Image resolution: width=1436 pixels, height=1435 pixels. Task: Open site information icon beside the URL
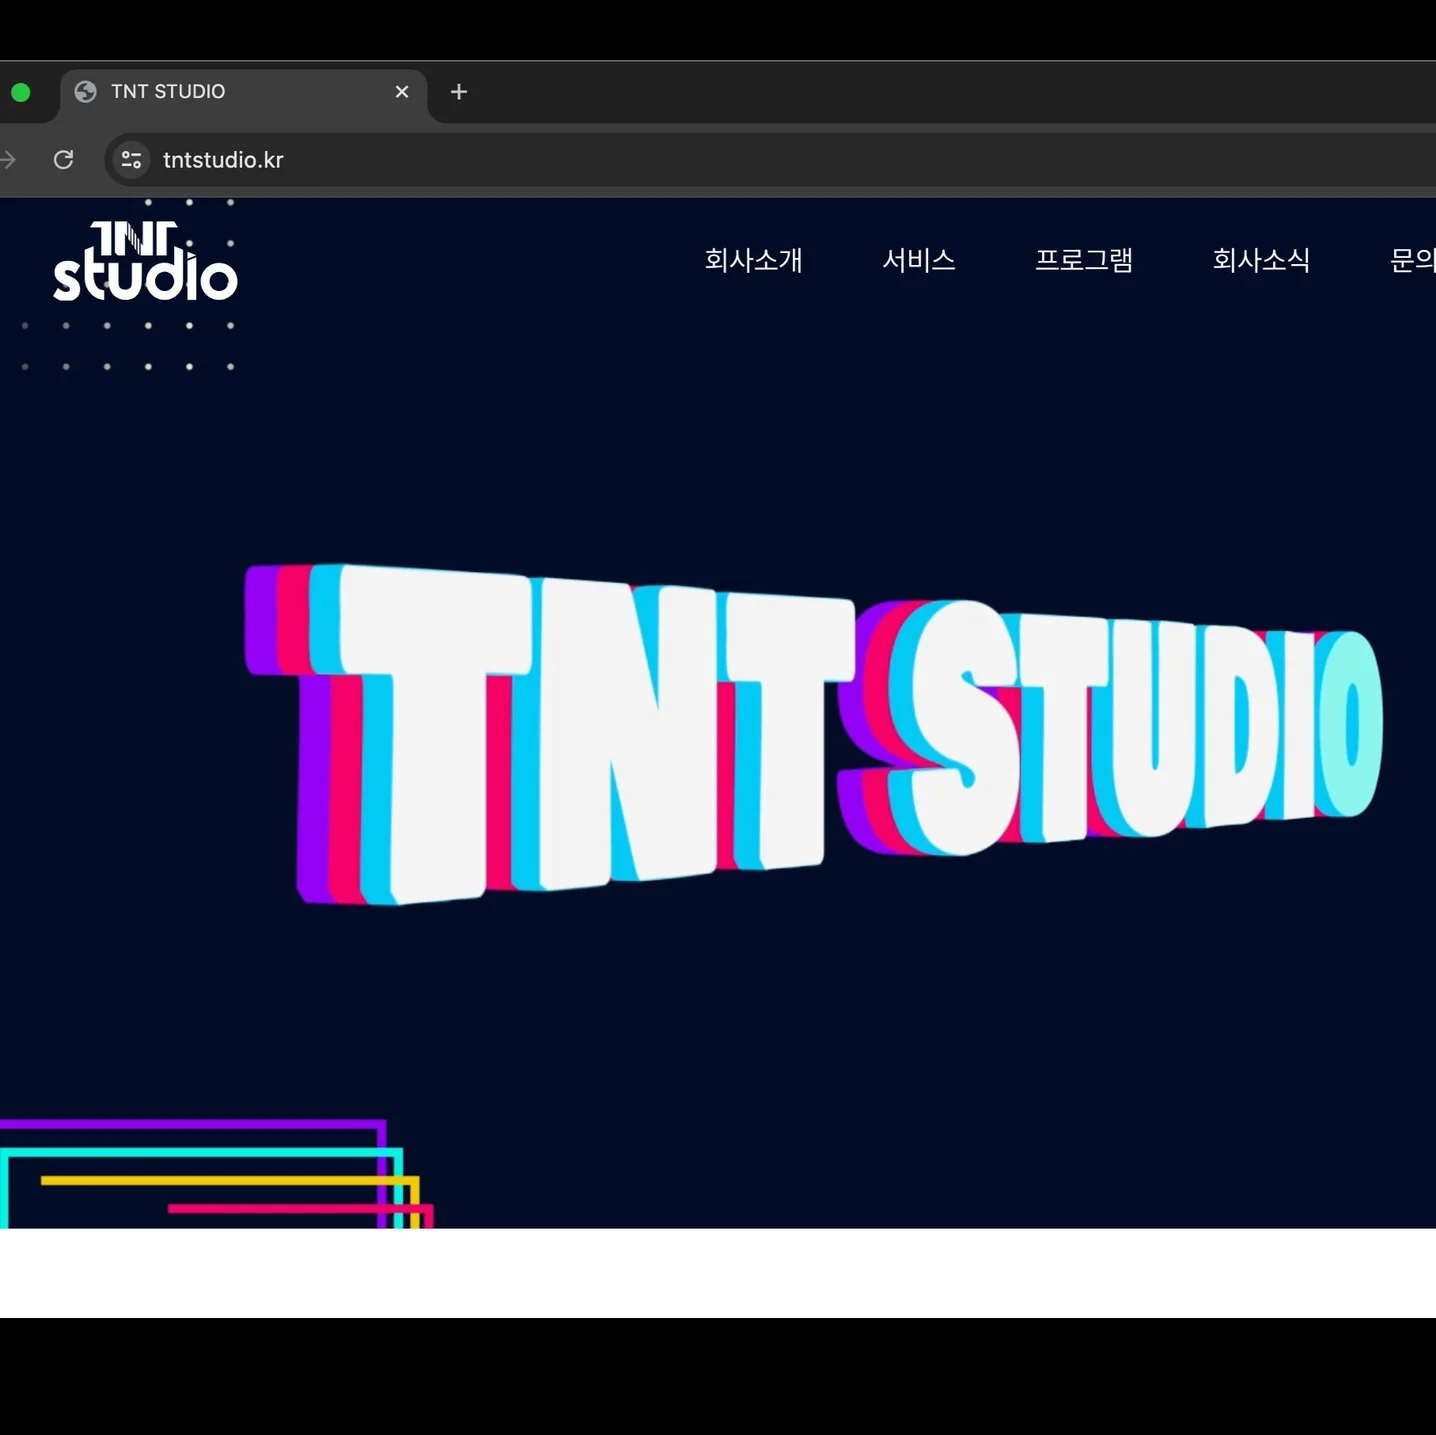[x=131, y=160]
